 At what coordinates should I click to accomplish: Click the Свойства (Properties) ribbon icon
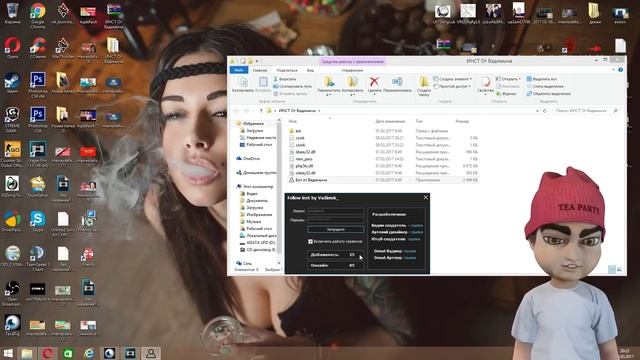tap(485, 85)
